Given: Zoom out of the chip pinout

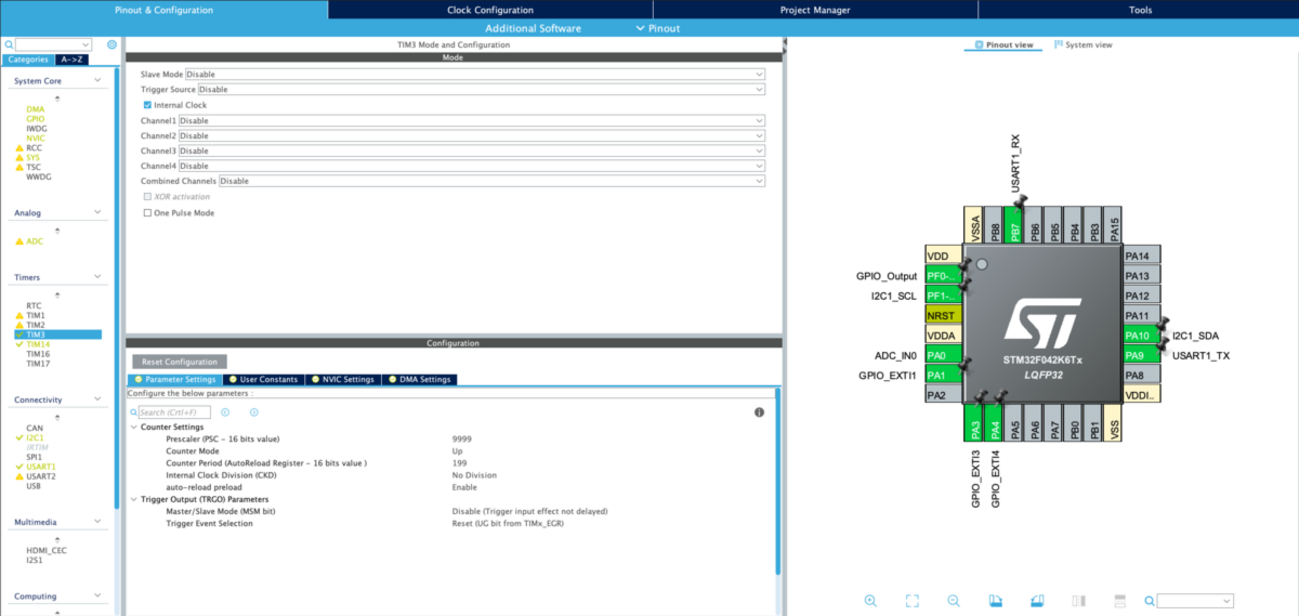Looking at the screenshot, I should [x=953, y=601].
